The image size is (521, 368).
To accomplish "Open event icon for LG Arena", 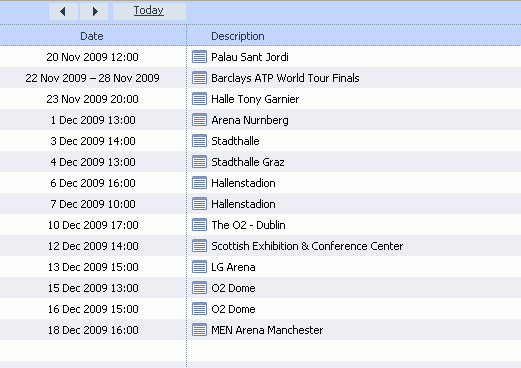I will 199,267.
